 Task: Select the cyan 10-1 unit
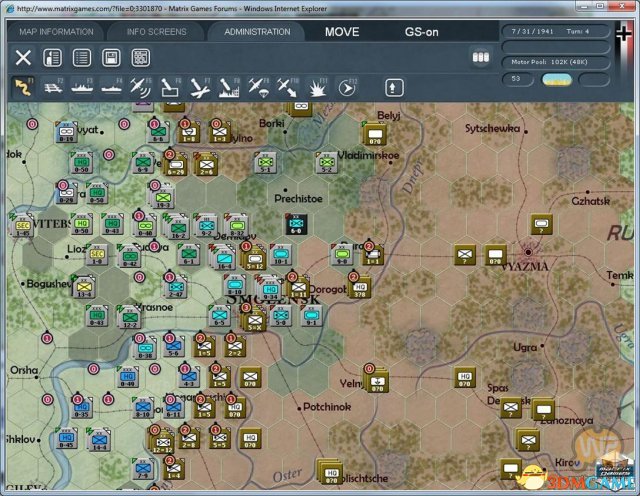(x=281, y=255)
